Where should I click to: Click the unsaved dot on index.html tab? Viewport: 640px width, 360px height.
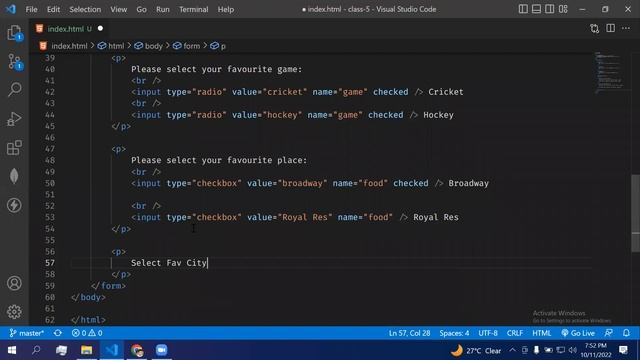click(x=100, y=29)
